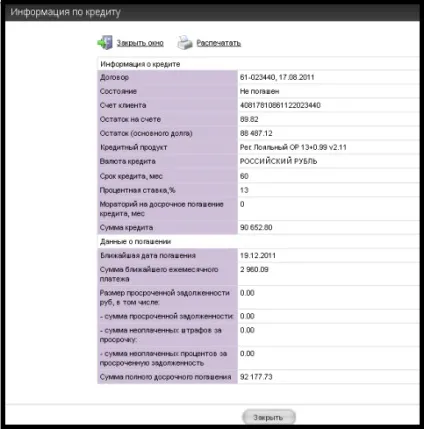Click '- сумма неоплаченных штрафов' label
This screenshot has height=429, width=424.
click(161, 335)
